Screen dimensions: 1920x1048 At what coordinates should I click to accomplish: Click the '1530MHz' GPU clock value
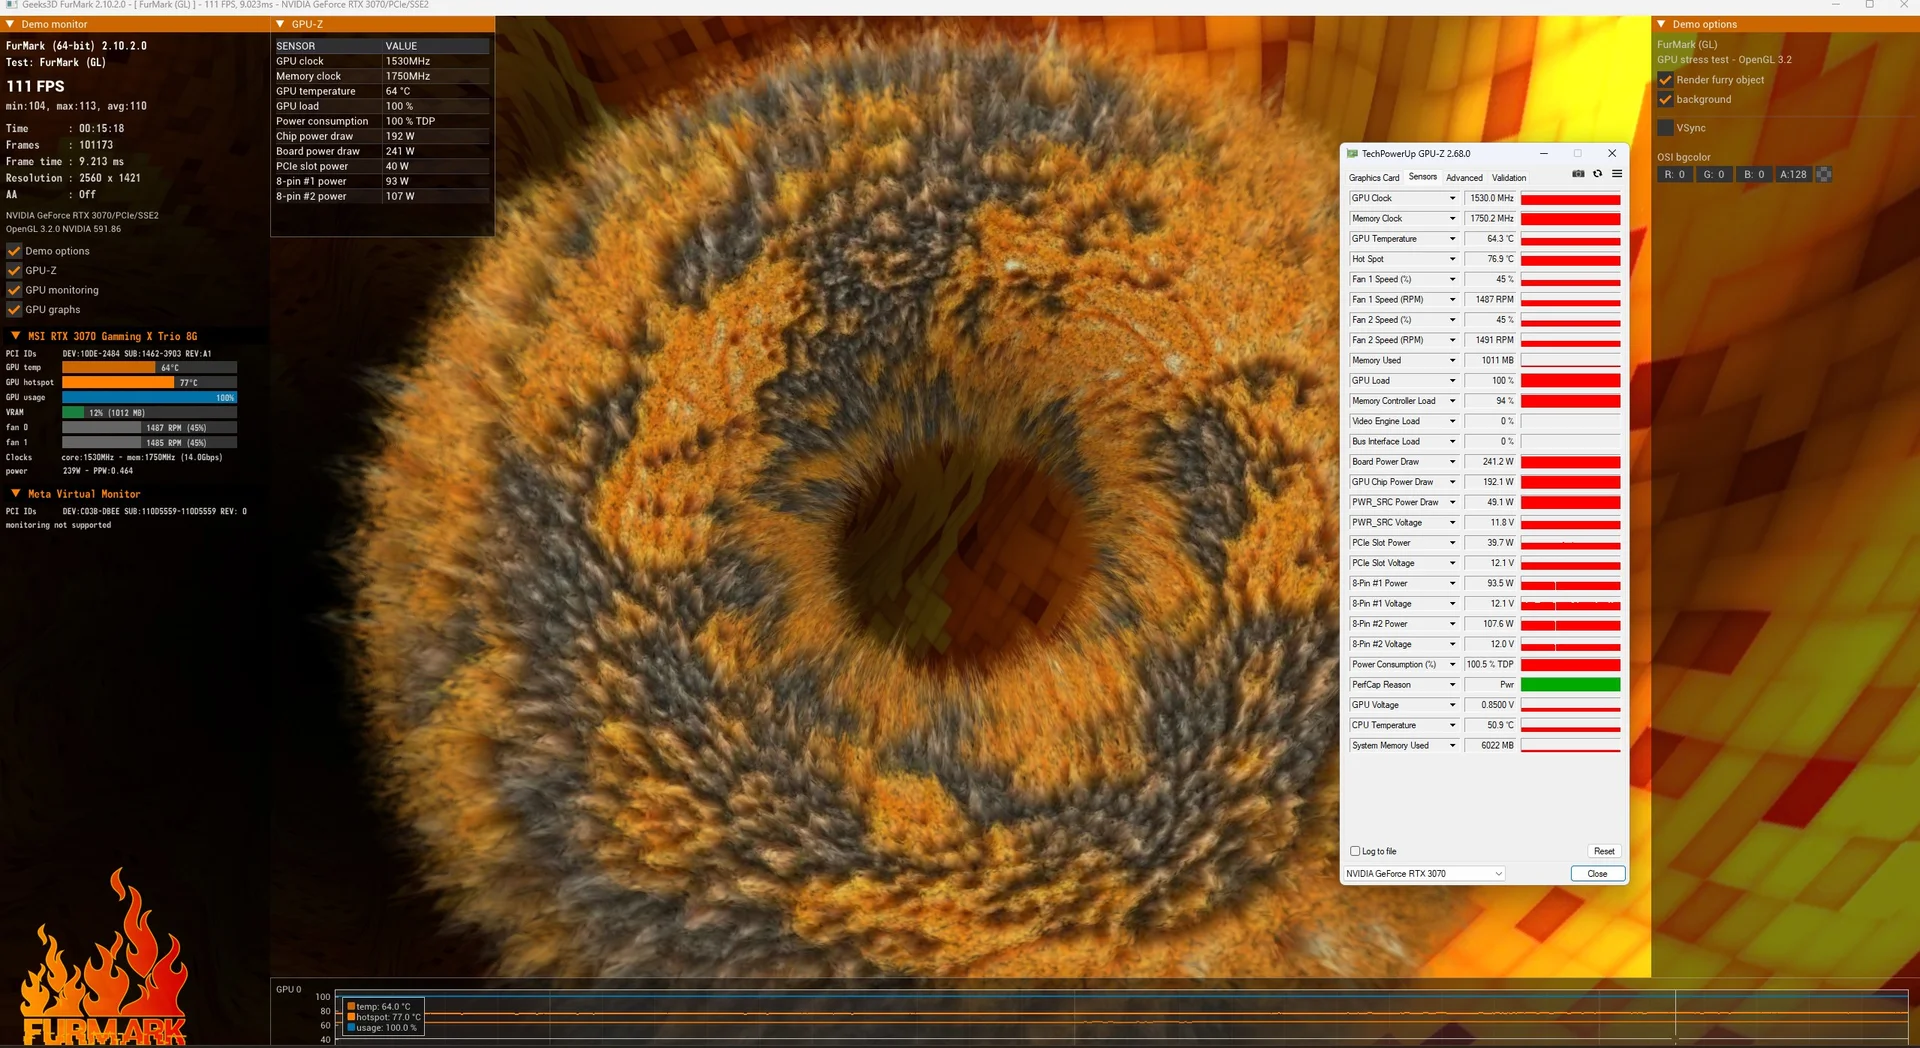point(408,61)
